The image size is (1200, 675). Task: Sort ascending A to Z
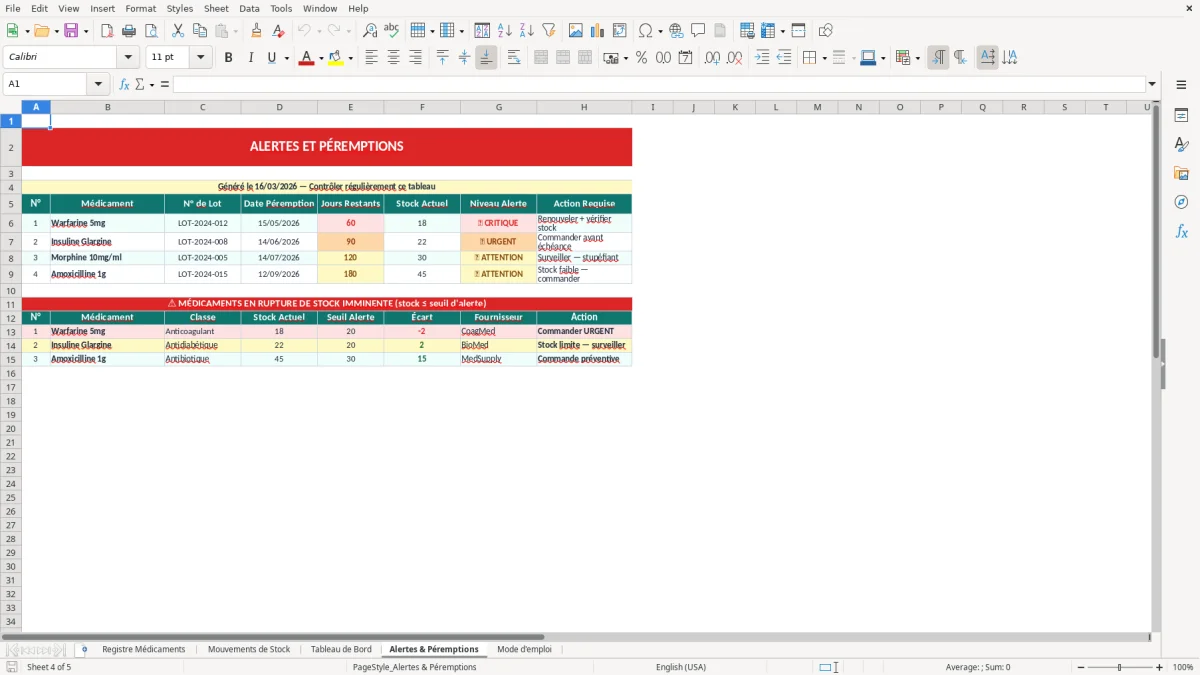505,30
